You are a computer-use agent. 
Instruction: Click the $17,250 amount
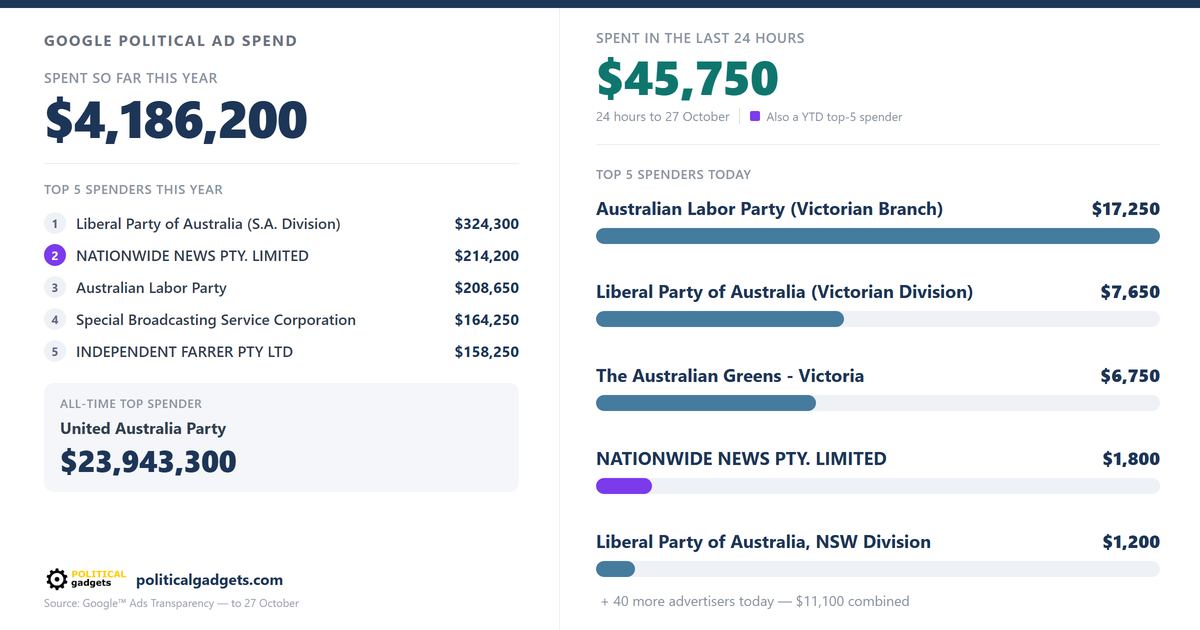[x=1126, y=209]
